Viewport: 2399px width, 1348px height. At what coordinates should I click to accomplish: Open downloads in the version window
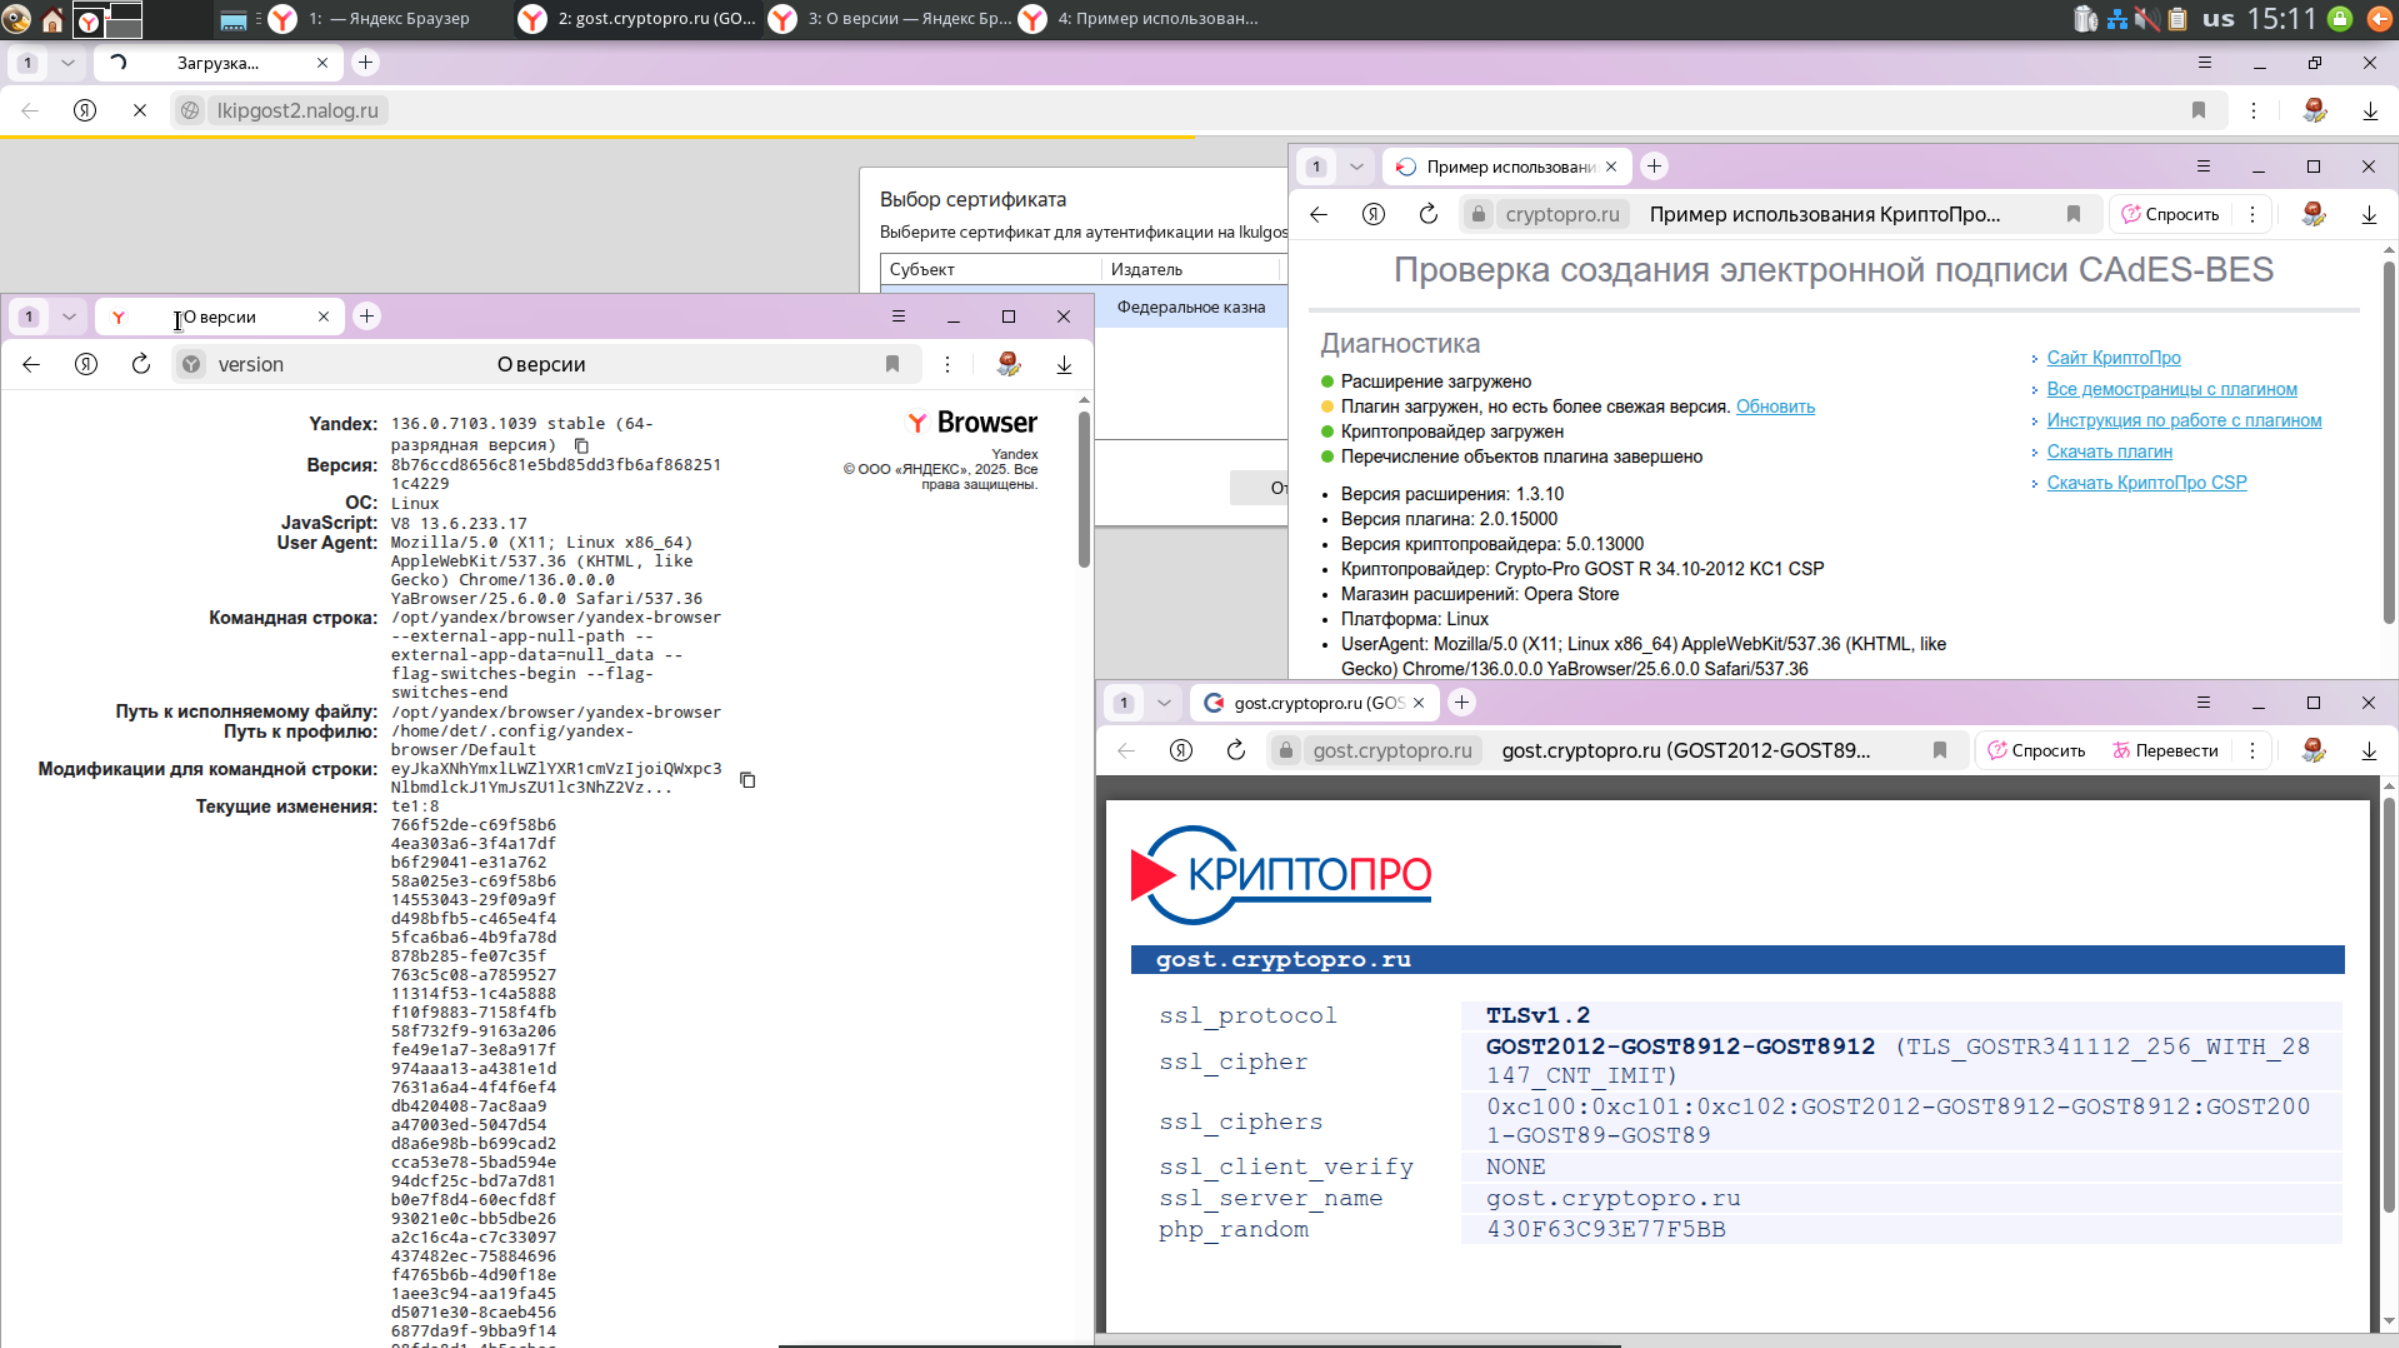click(x=1064, y=365)
